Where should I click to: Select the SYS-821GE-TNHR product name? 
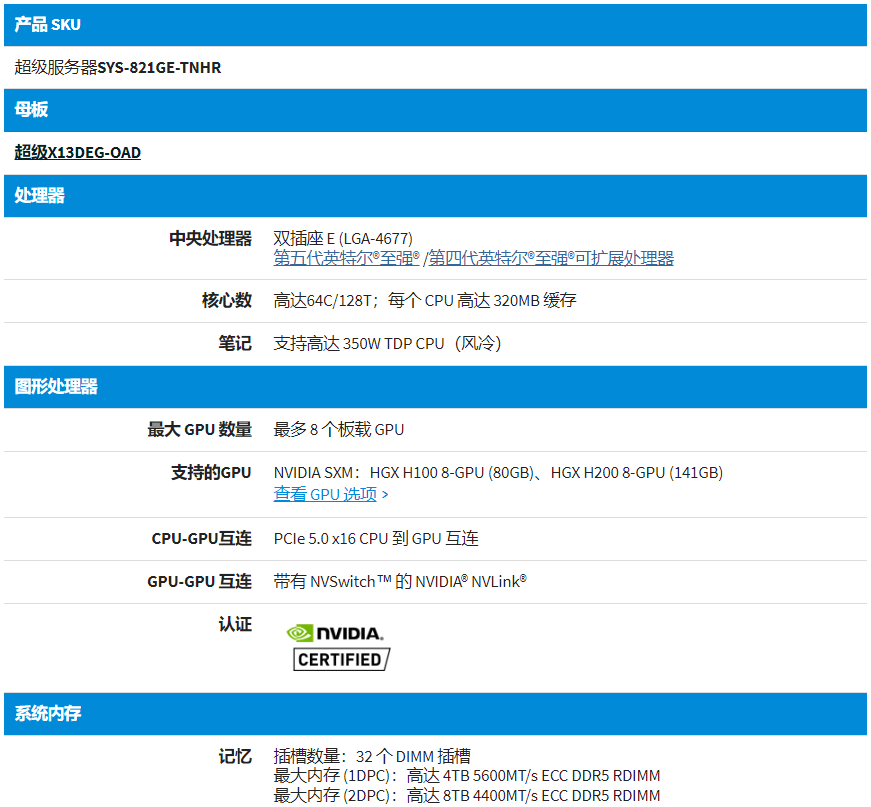159,68
